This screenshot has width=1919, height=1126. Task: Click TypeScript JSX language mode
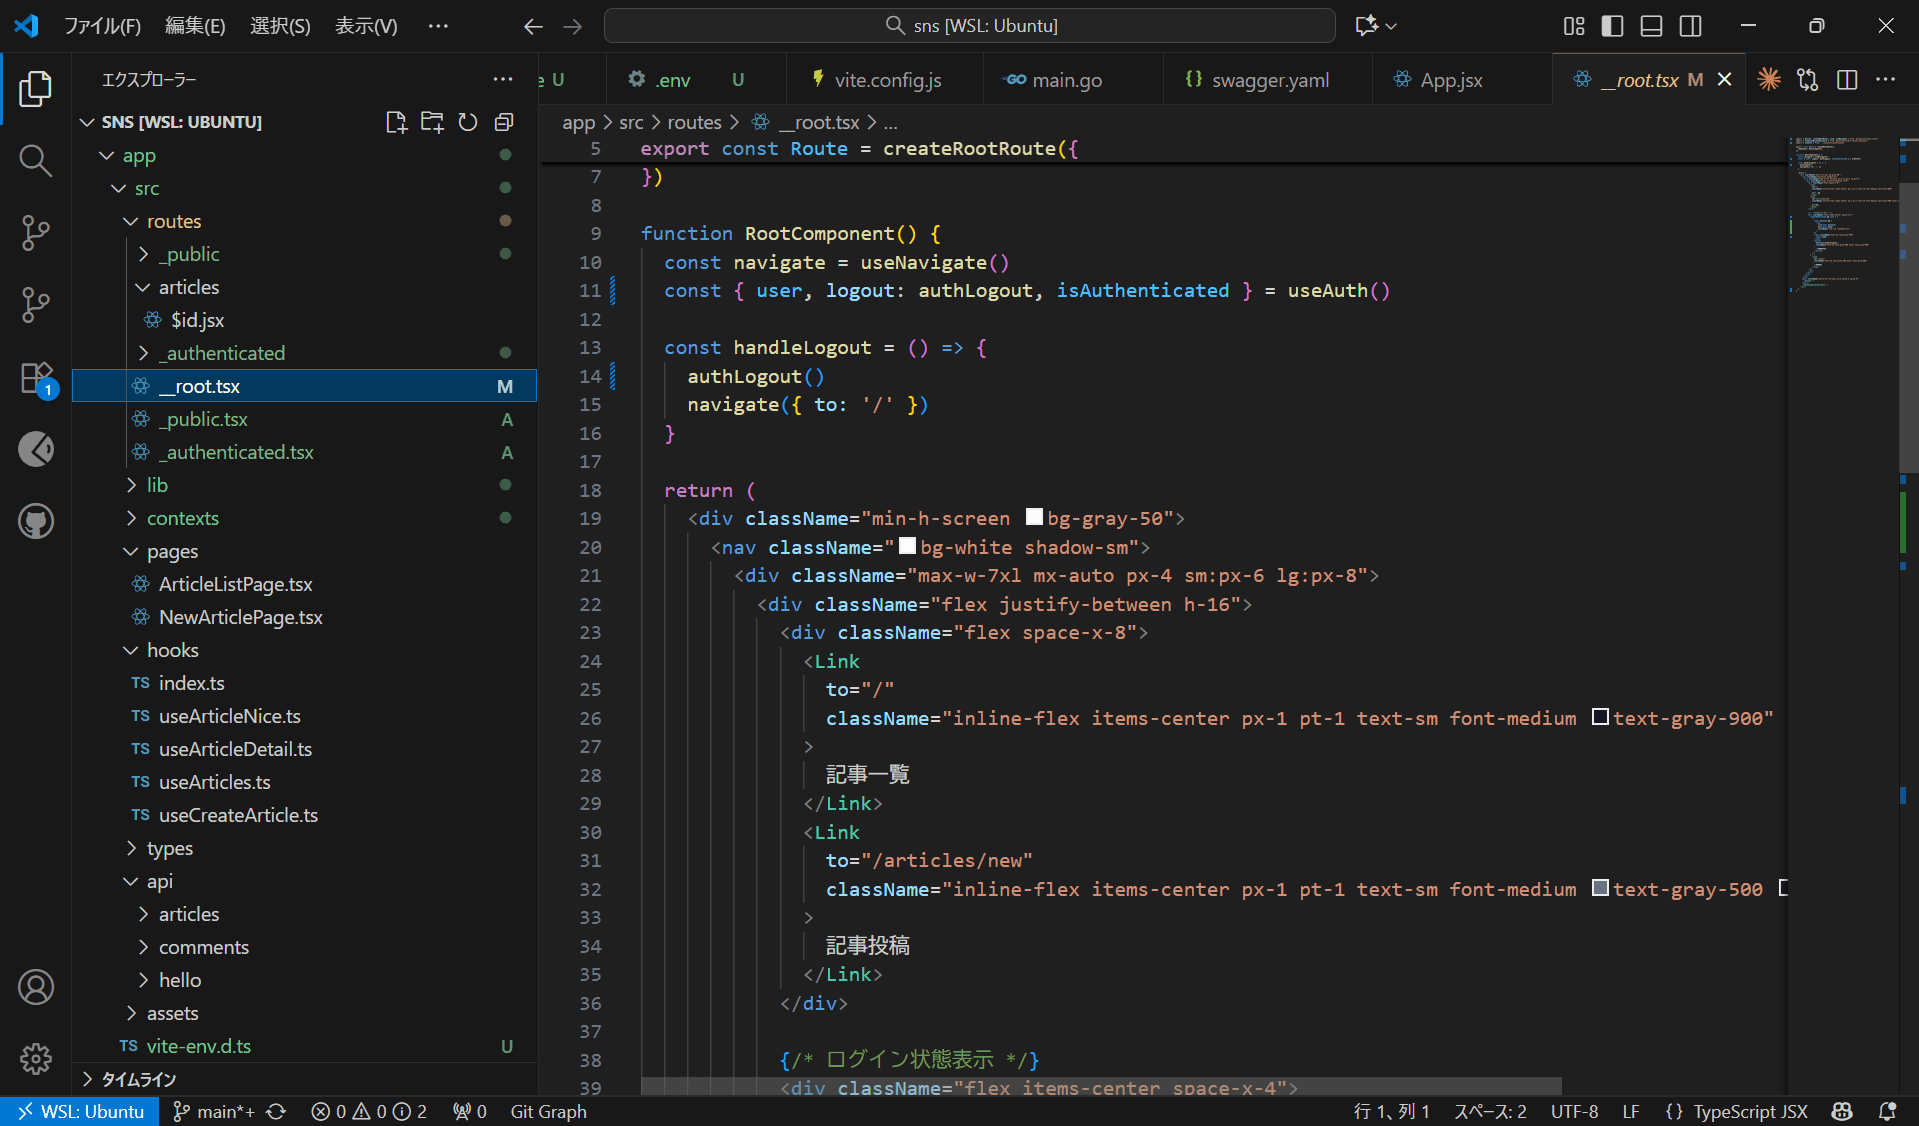coord(1749,1111)
